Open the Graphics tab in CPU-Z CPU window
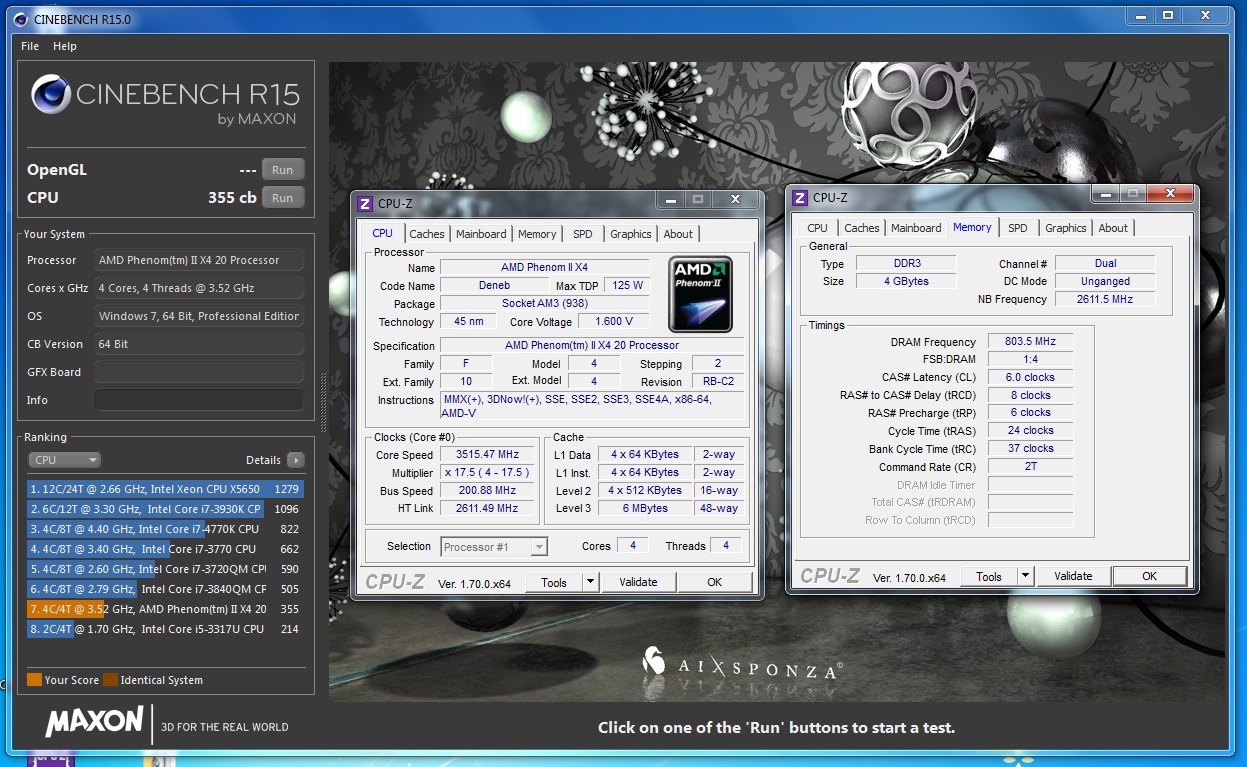Viewport: 1247px width, 767px height. point(631,234)
